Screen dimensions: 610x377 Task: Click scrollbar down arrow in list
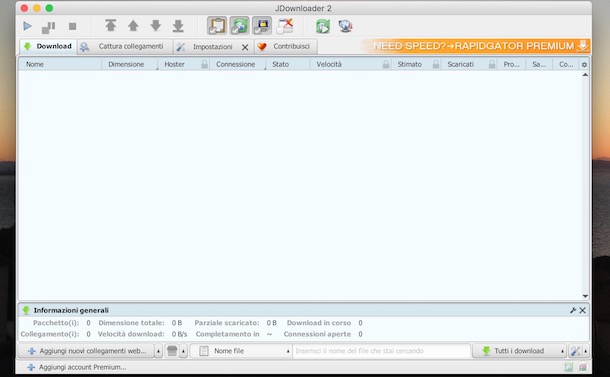click(x=585, y=296)
